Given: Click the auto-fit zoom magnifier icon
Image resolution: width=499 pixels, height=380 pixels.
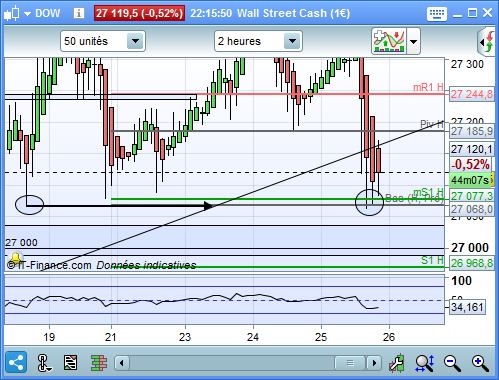Looking at the screenshot, I should (425, 363).
